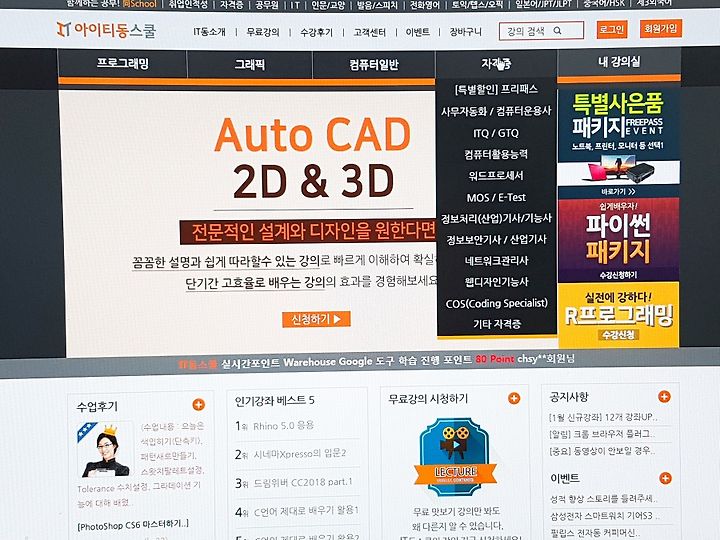Viewport: 720px width, 540px height.
Task: Click the 로그인 button
Action: [x=612, y=30]
